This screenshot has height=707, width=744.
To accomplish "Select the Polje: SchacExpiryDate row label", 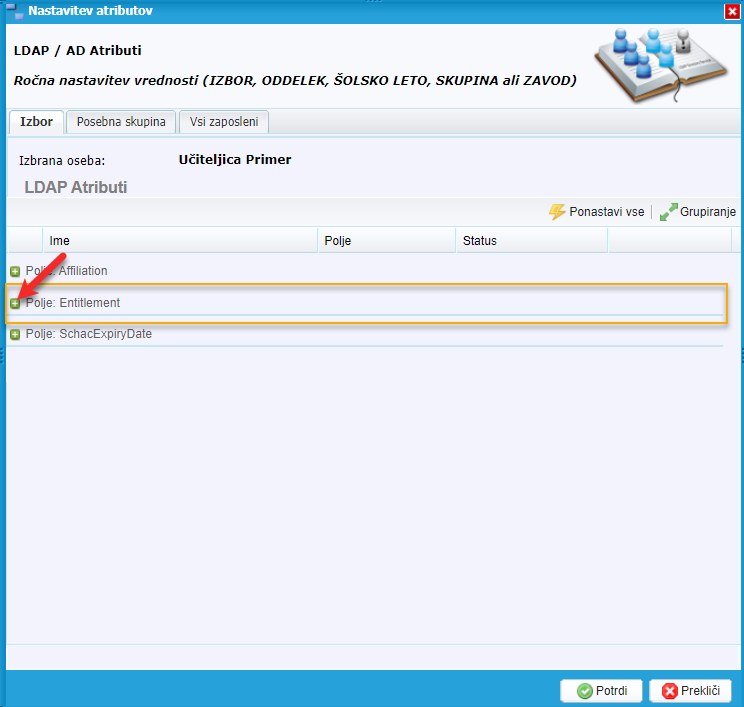I will [89, 335].
